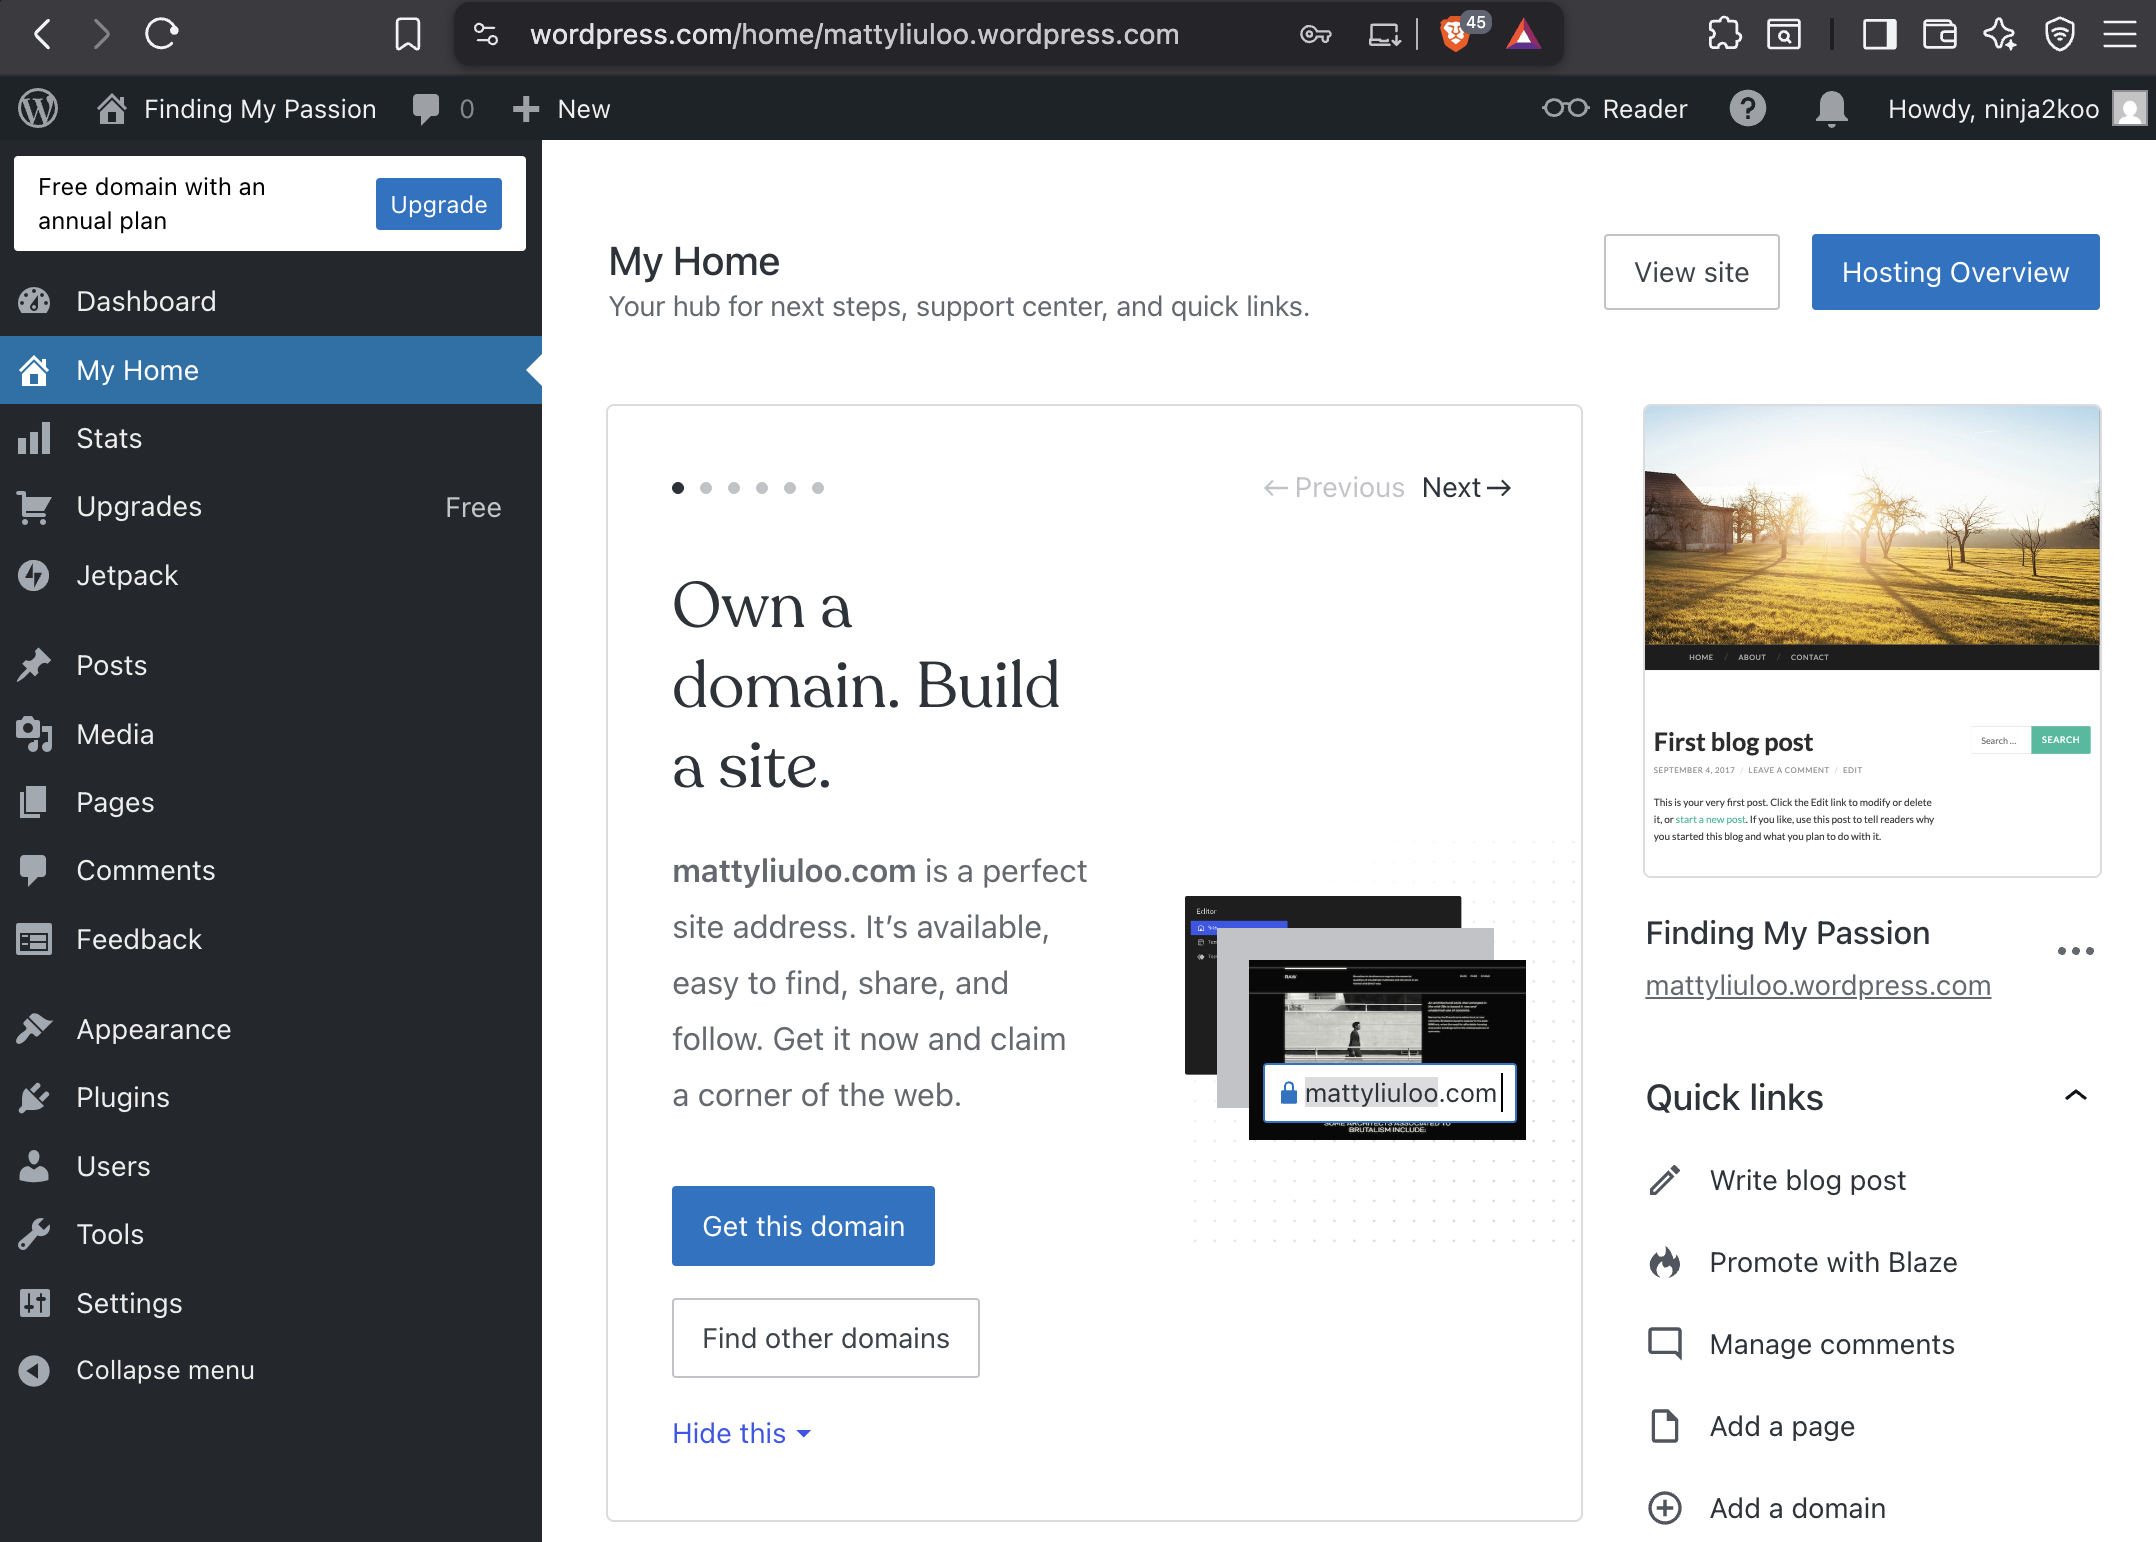Open mattyliuloo.wordpress.com site link
This screenshot has width=2156, height=1542.
[x=1818, y=985]
